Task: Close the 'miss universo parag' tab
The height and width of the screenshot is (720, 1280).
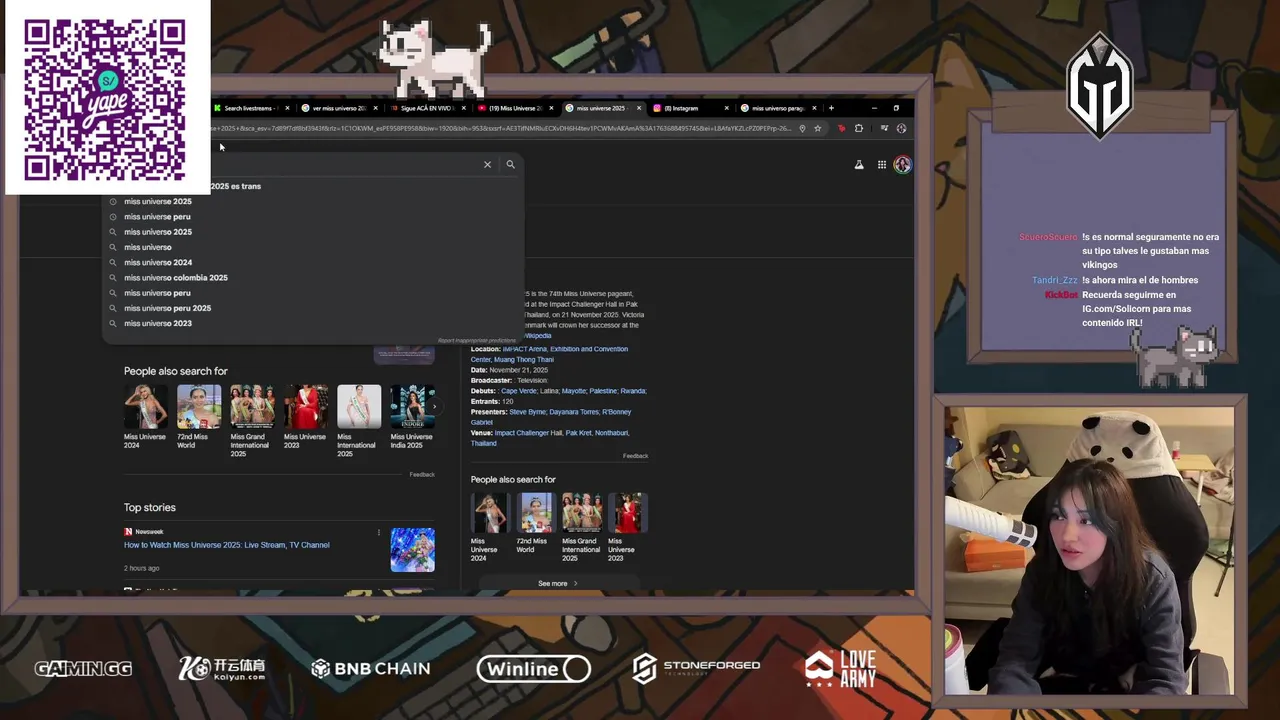Action: point(814,108)
